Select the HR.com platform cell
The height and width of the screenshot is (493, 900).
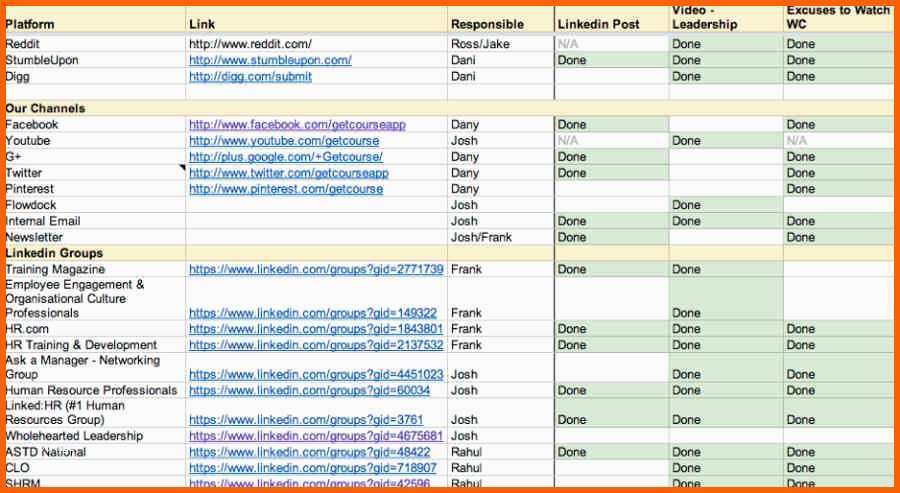(95, 329)
